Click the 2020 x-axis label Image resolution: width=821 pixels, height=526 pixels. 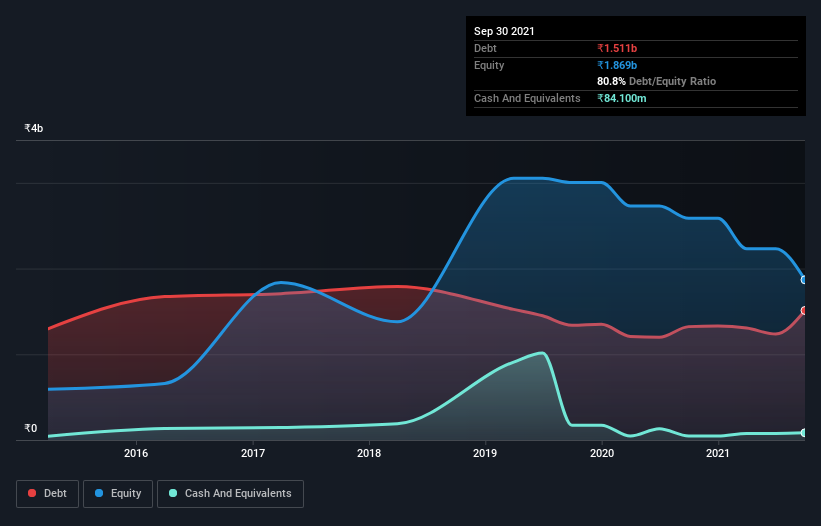[602, 453]
